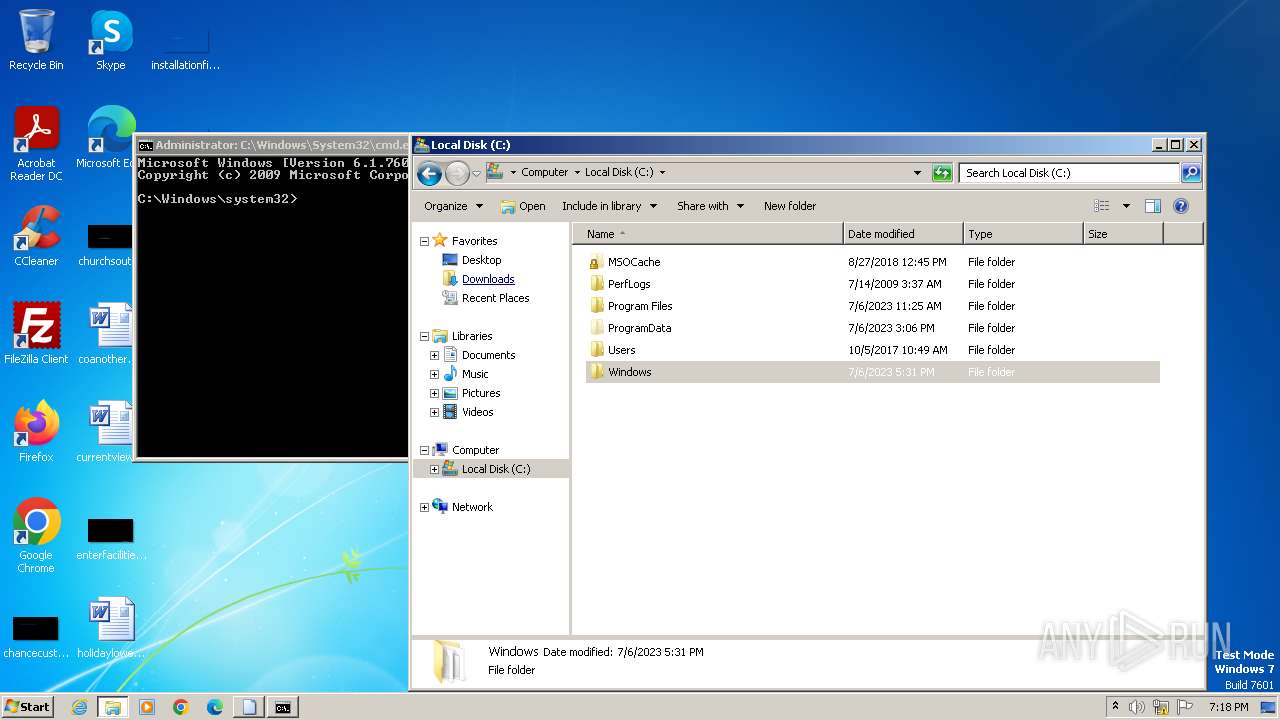
Task: Sort by the Type column header
Action: [x=1023, y=234]
